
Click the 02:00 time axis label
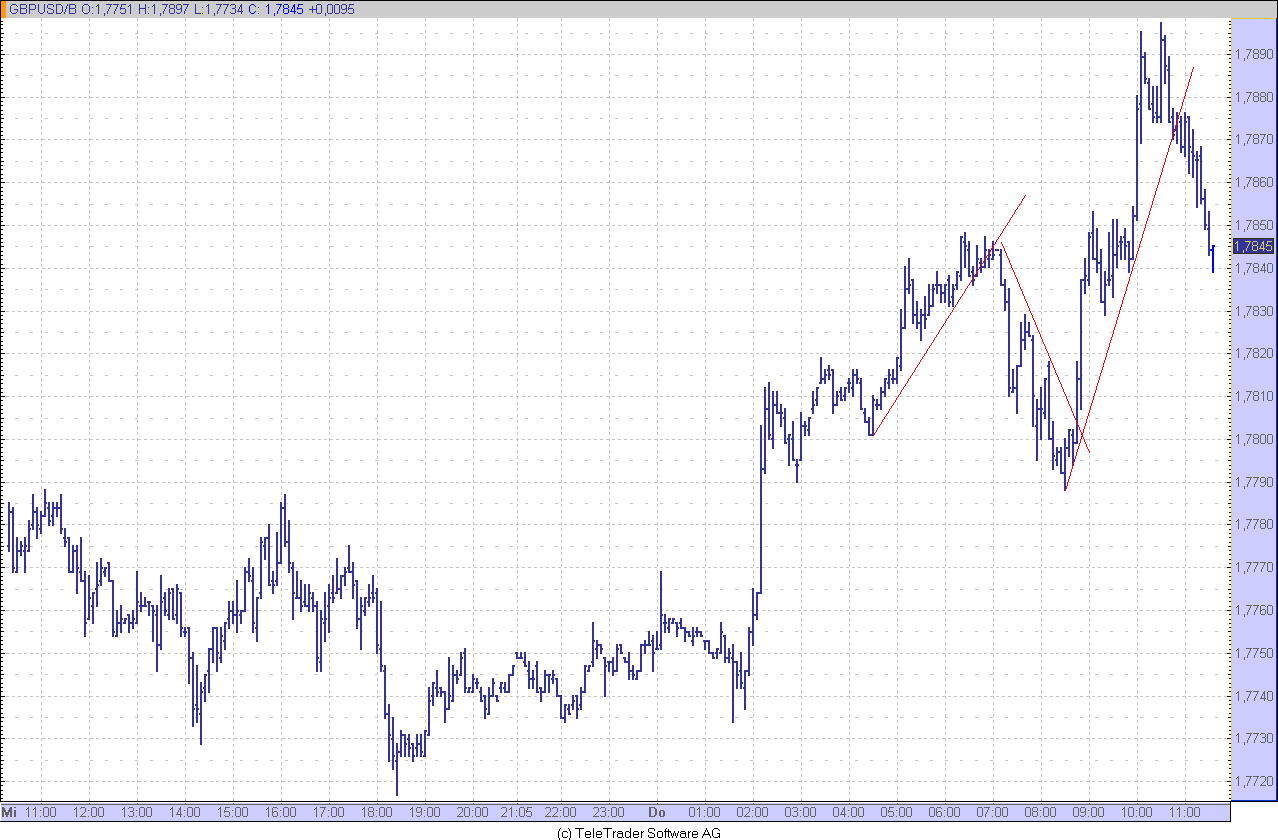(753, 811)
